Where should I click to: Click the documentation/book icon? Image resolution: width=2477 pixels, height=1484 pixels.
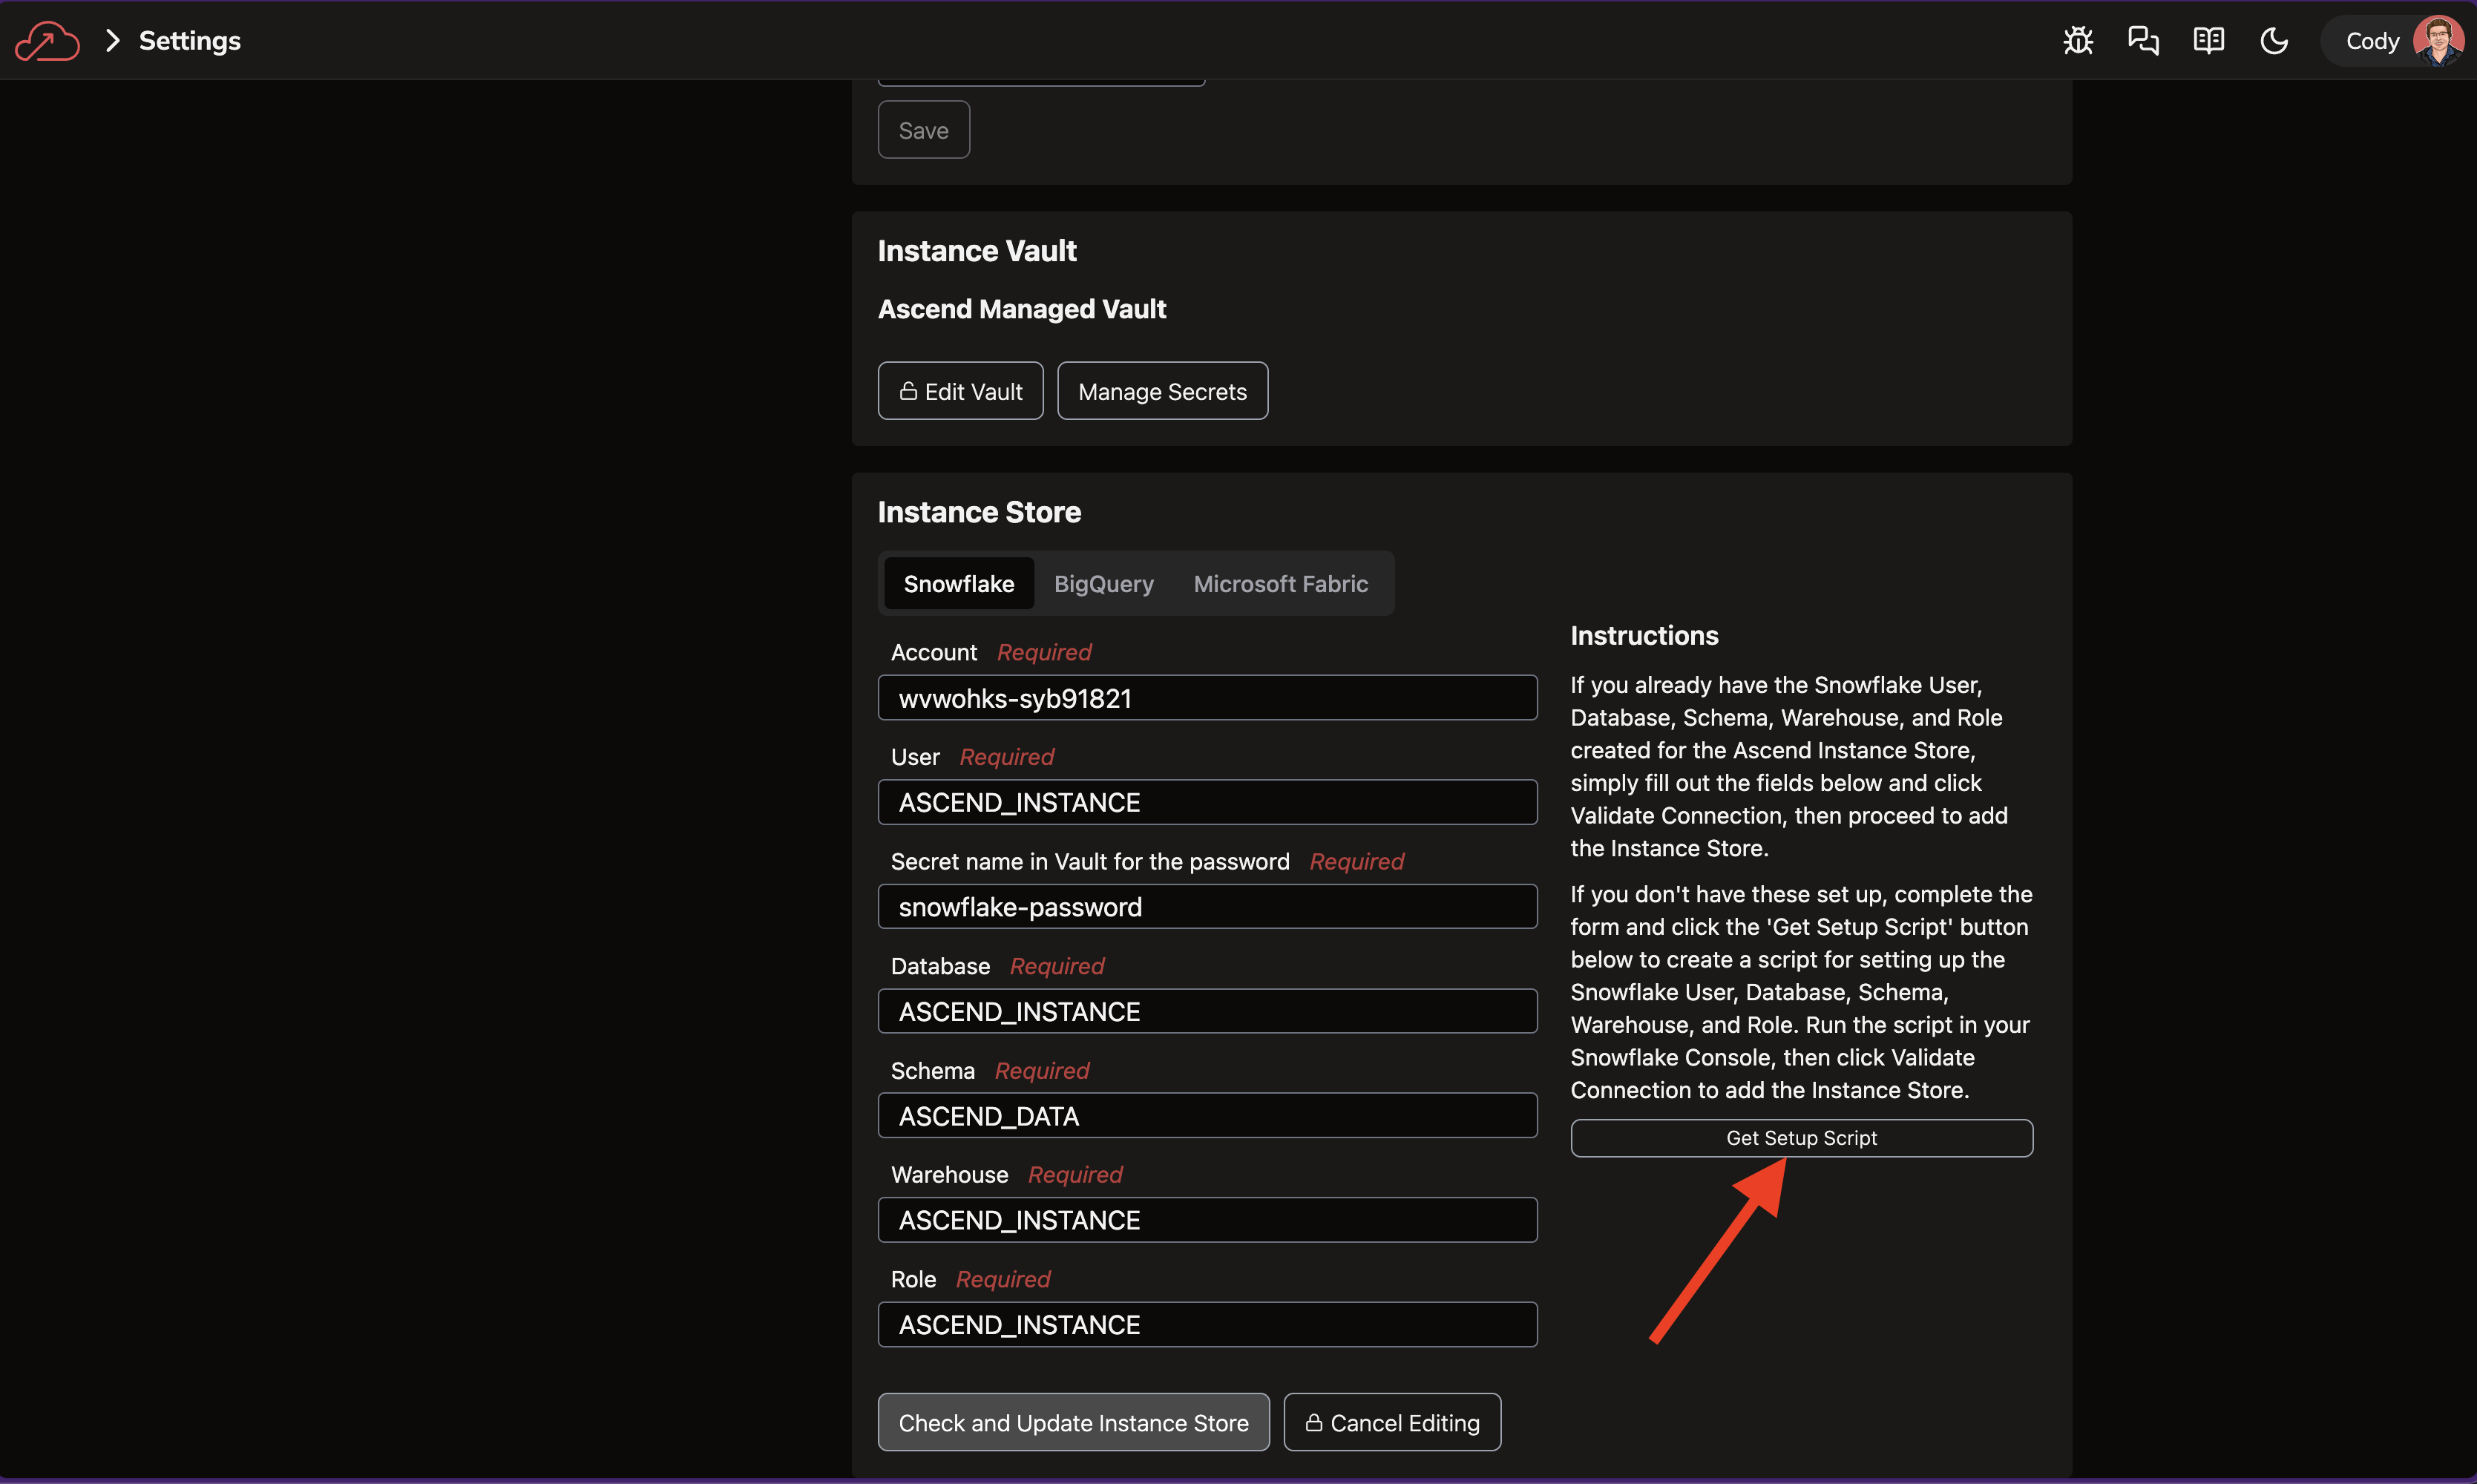click(2208, 39)
